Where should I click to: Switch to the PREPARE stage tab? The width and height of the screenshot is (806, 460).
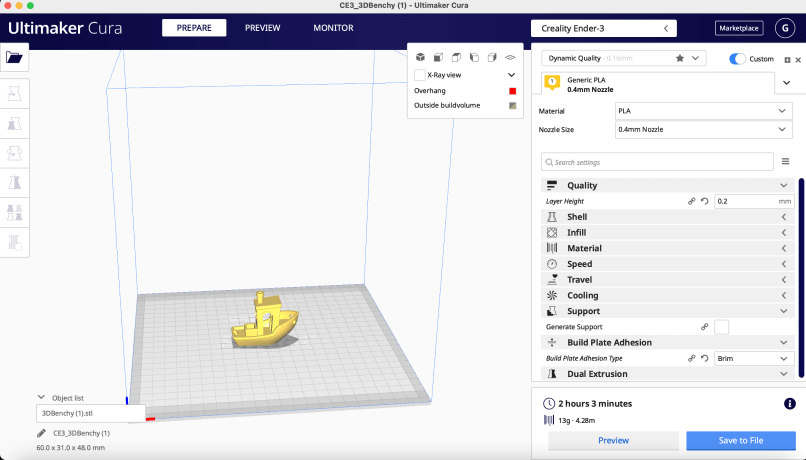point(194,28)
